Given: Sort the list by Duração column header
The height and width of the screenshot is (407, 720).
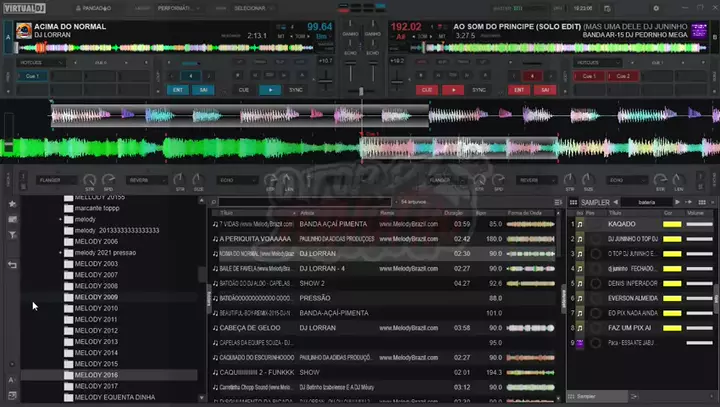Looking at the screenshot, I should click(454, 213).
